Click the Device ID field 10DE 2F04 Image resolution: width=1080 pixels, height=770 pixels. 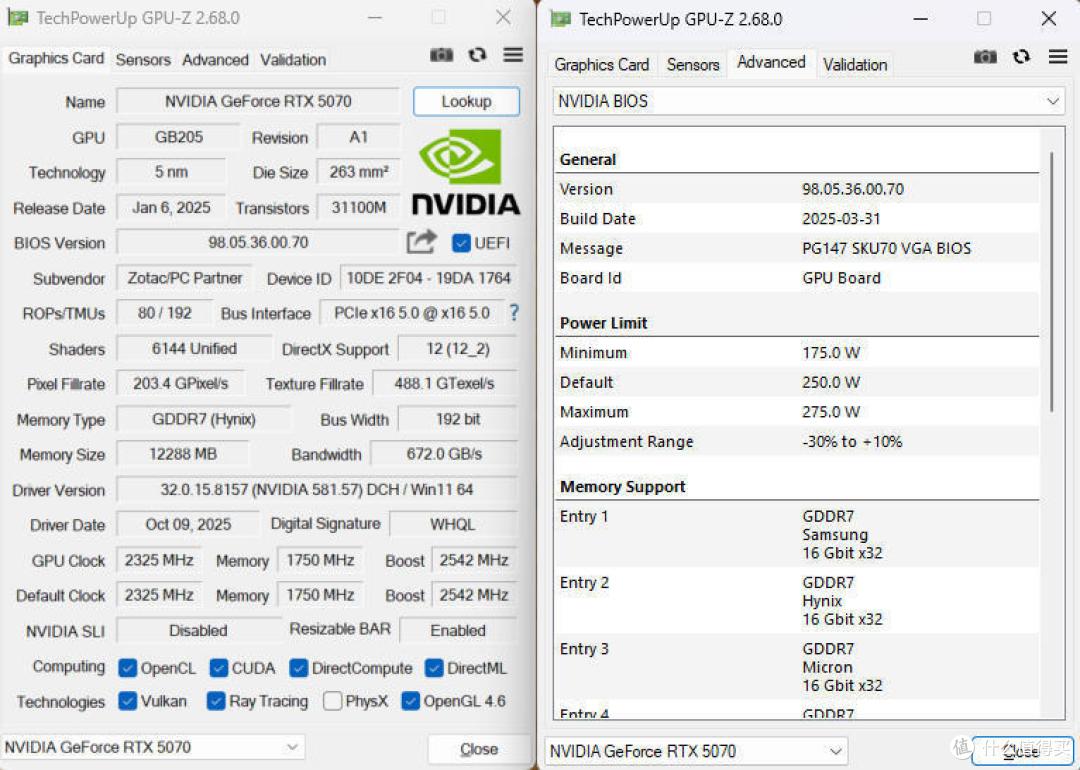[428, 278]
